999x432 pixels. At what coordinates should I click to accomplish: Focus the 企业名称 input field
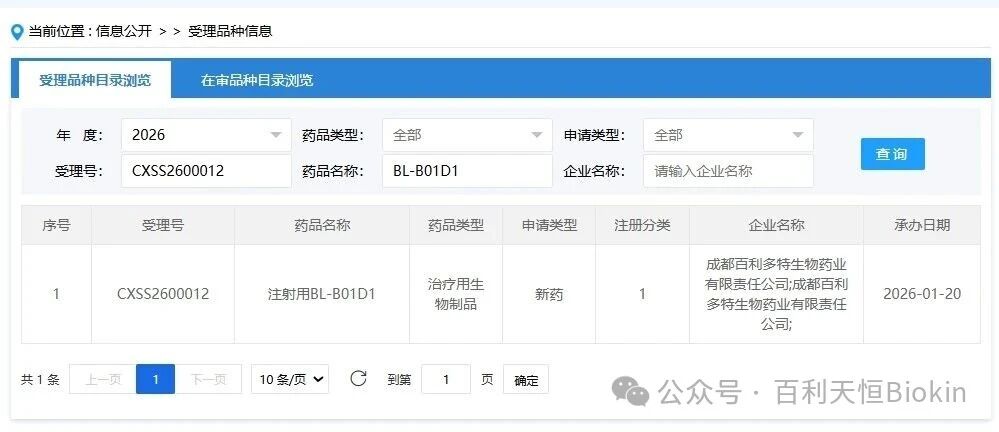coord(727,171)
